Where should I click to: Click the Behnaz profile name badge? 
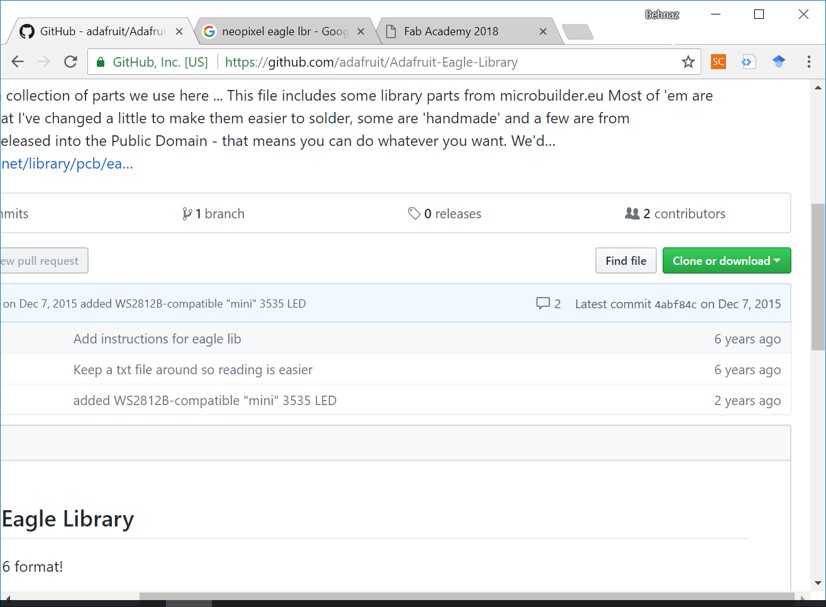(x=662, y=15)
